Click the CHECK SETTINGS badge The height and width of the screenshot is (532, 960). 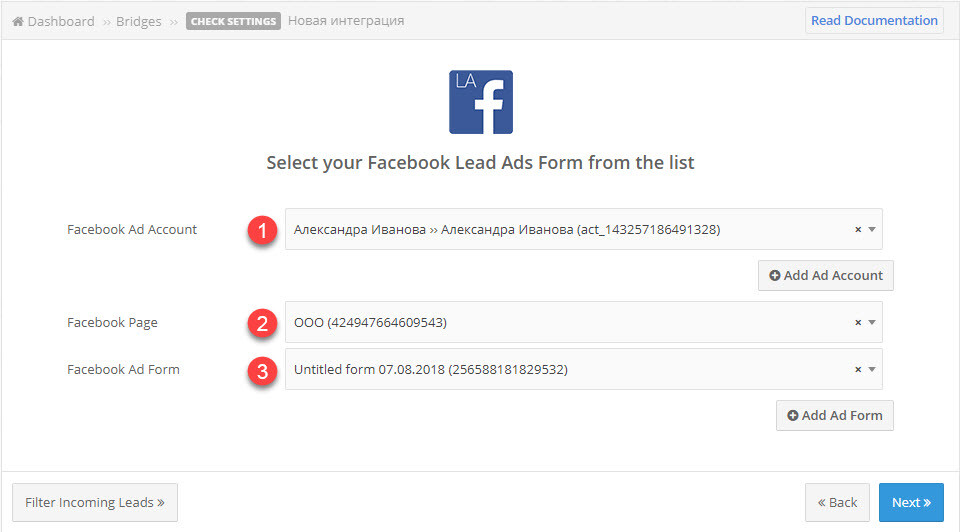233,21
